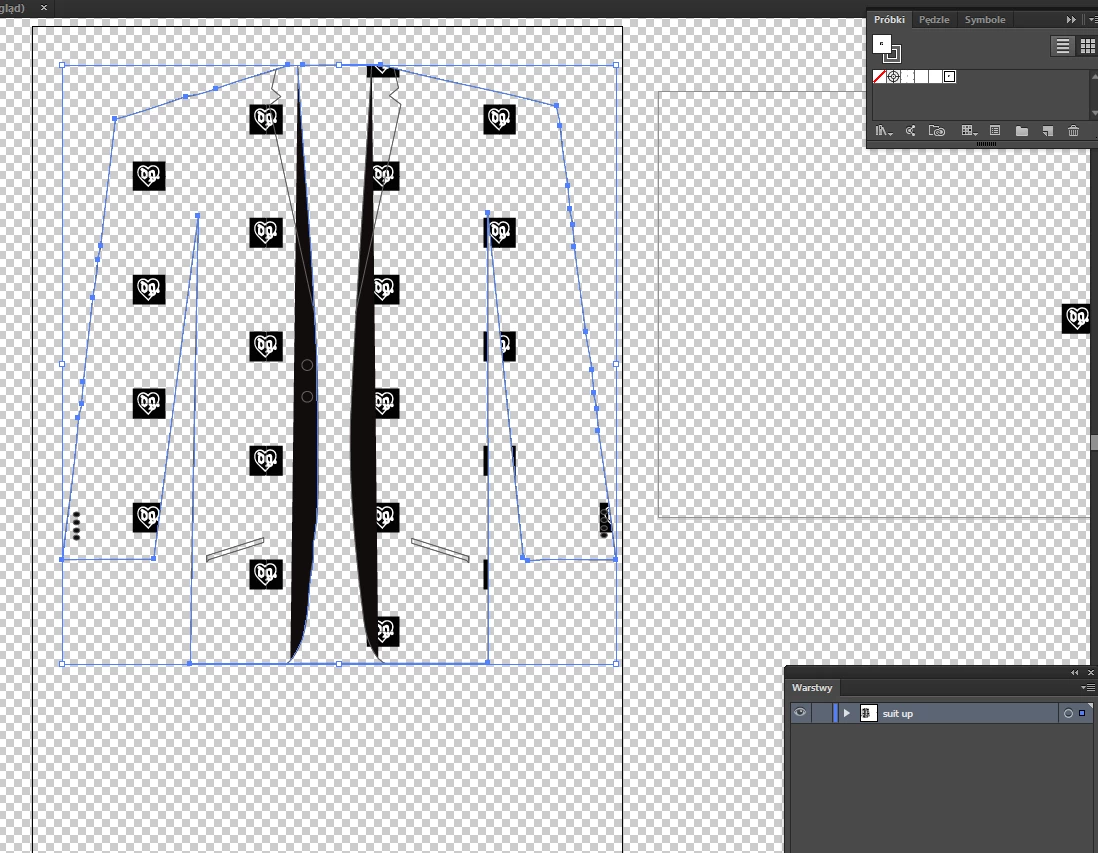Screen dimensions: 1098x853
Task: Create a new color group folder
Action: [1022, 131]
